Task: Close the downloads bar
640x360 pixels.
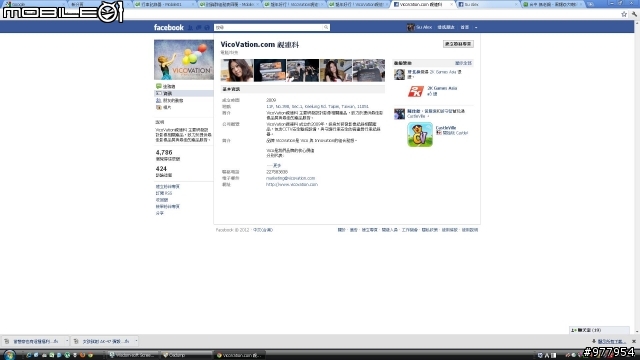Action: click(x=633, y=341)
